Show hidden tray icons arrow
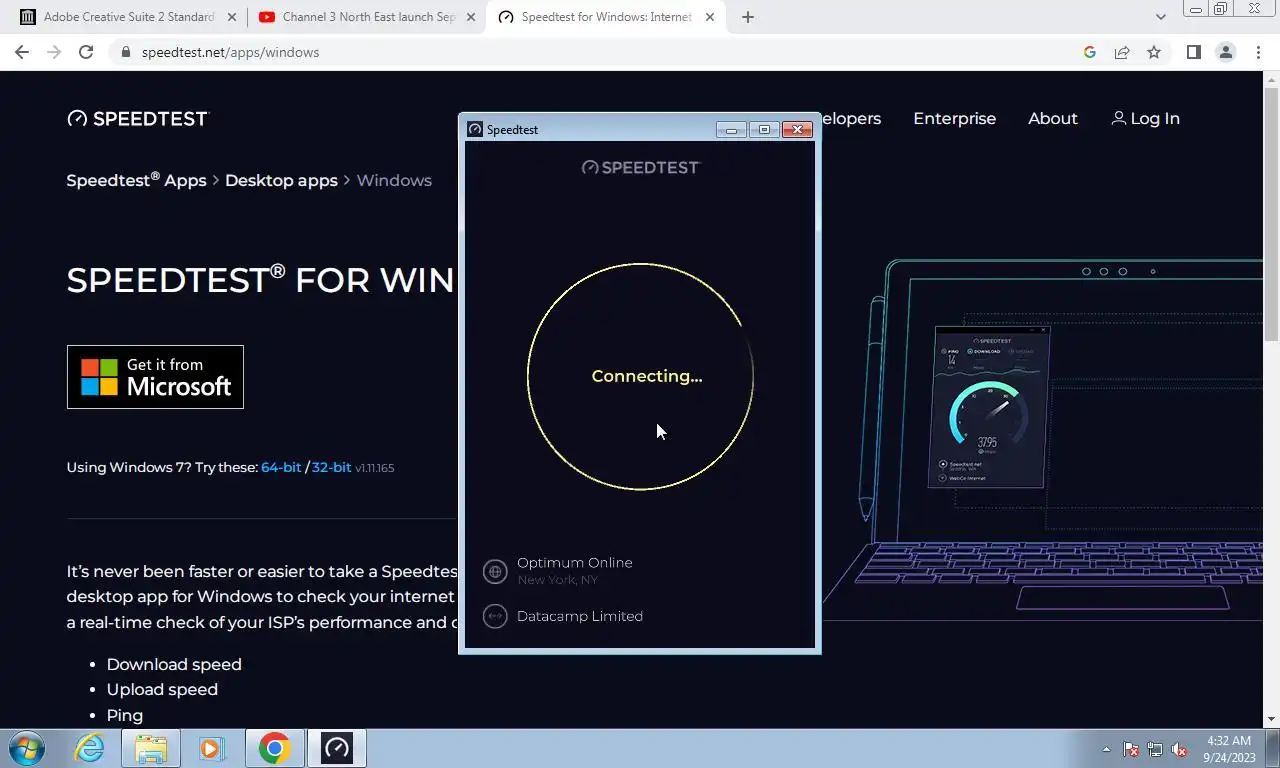Viewport: 1280px width, 768px height. coord(1106,749)
